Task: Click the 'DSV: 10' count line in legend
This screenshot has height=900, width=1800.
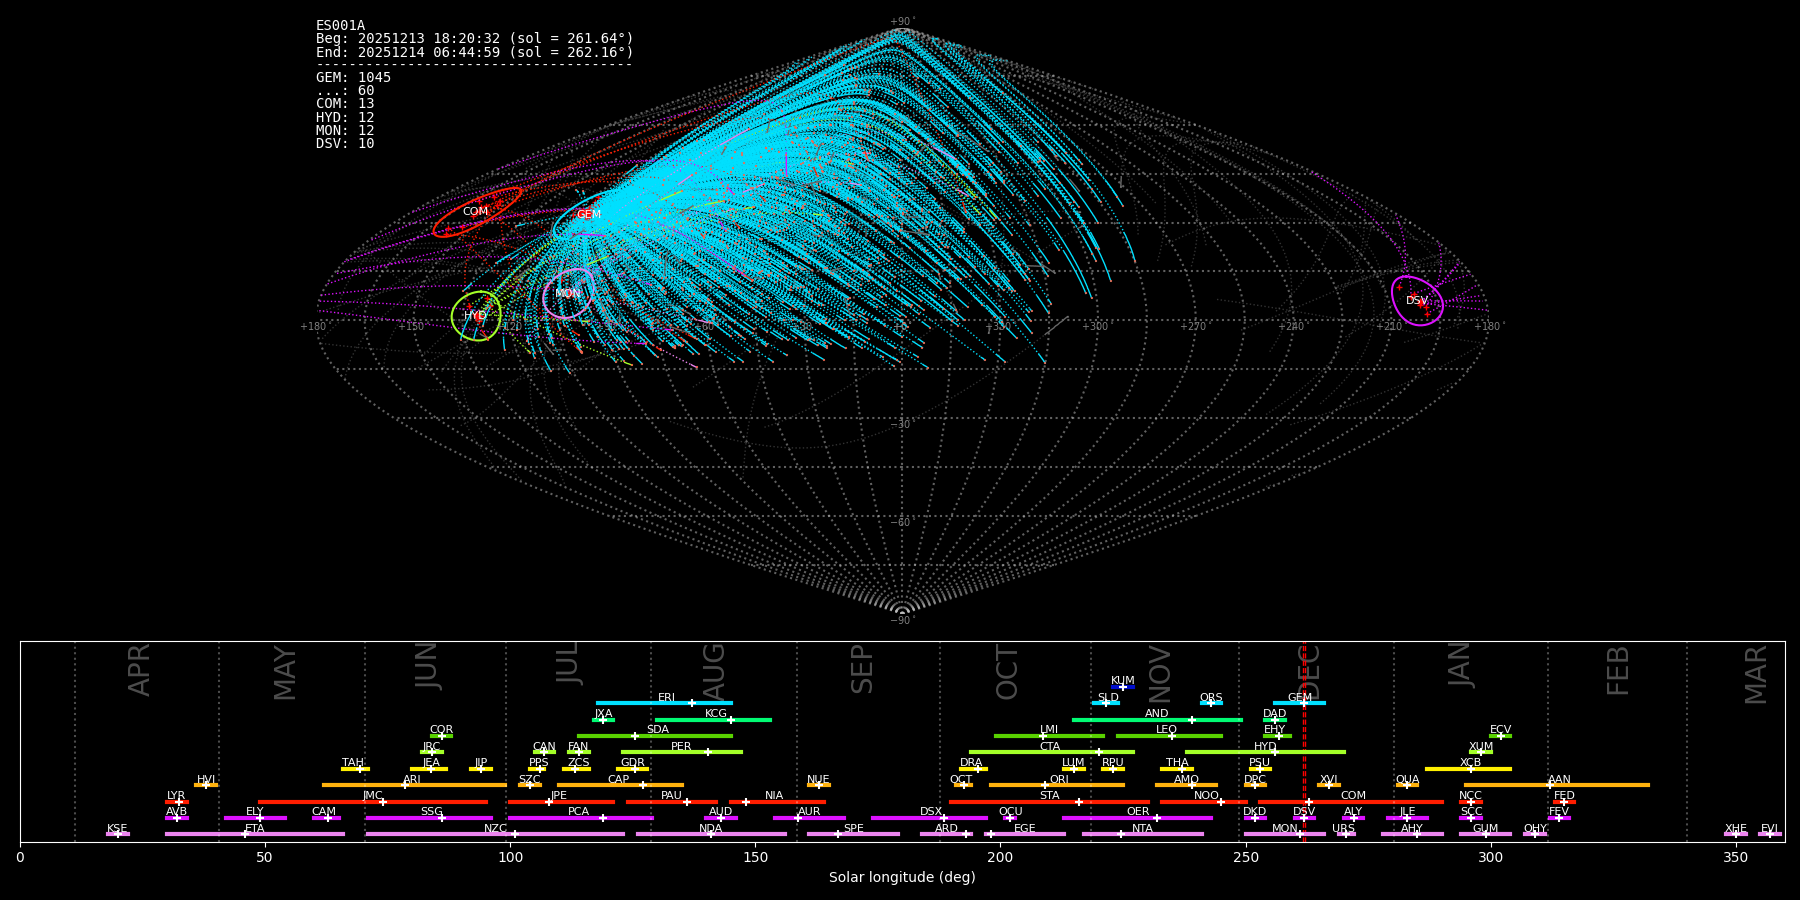Action: point(345,144)
